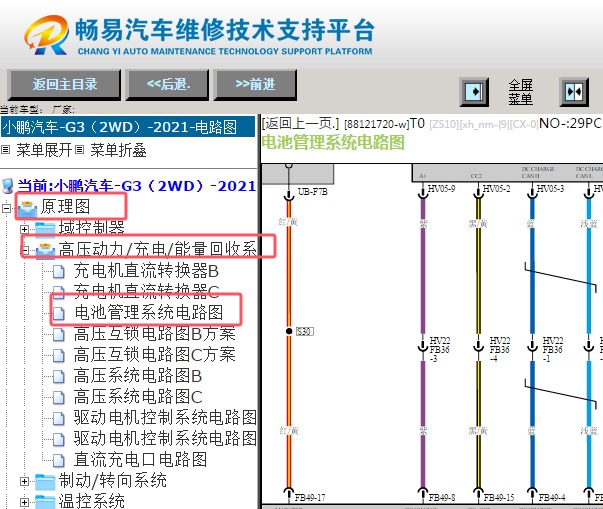Select the 高压动力/充电/能量回收系 folder
This screenshot has width=603, height=509.
point(158,249)
